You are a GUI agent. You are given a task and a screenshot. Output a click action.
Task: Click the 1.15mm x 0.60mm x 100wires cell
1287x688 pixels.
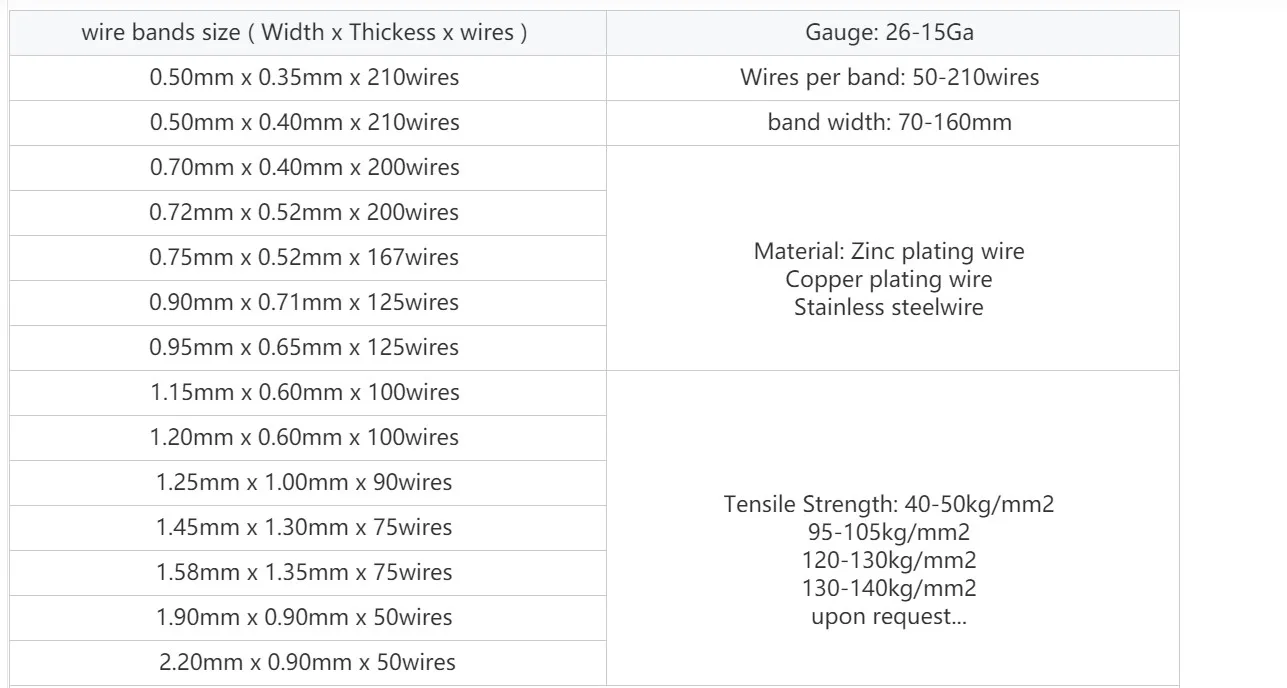click(304, 392)
